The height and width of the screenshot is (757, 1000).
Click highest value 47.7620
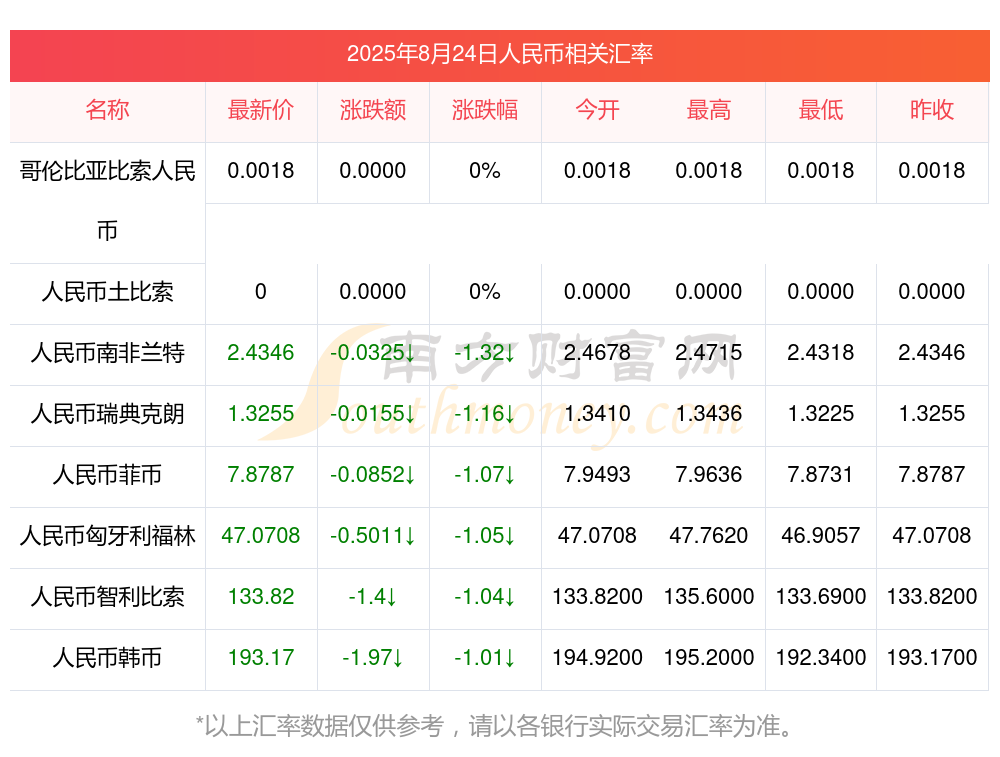point(709,536)
